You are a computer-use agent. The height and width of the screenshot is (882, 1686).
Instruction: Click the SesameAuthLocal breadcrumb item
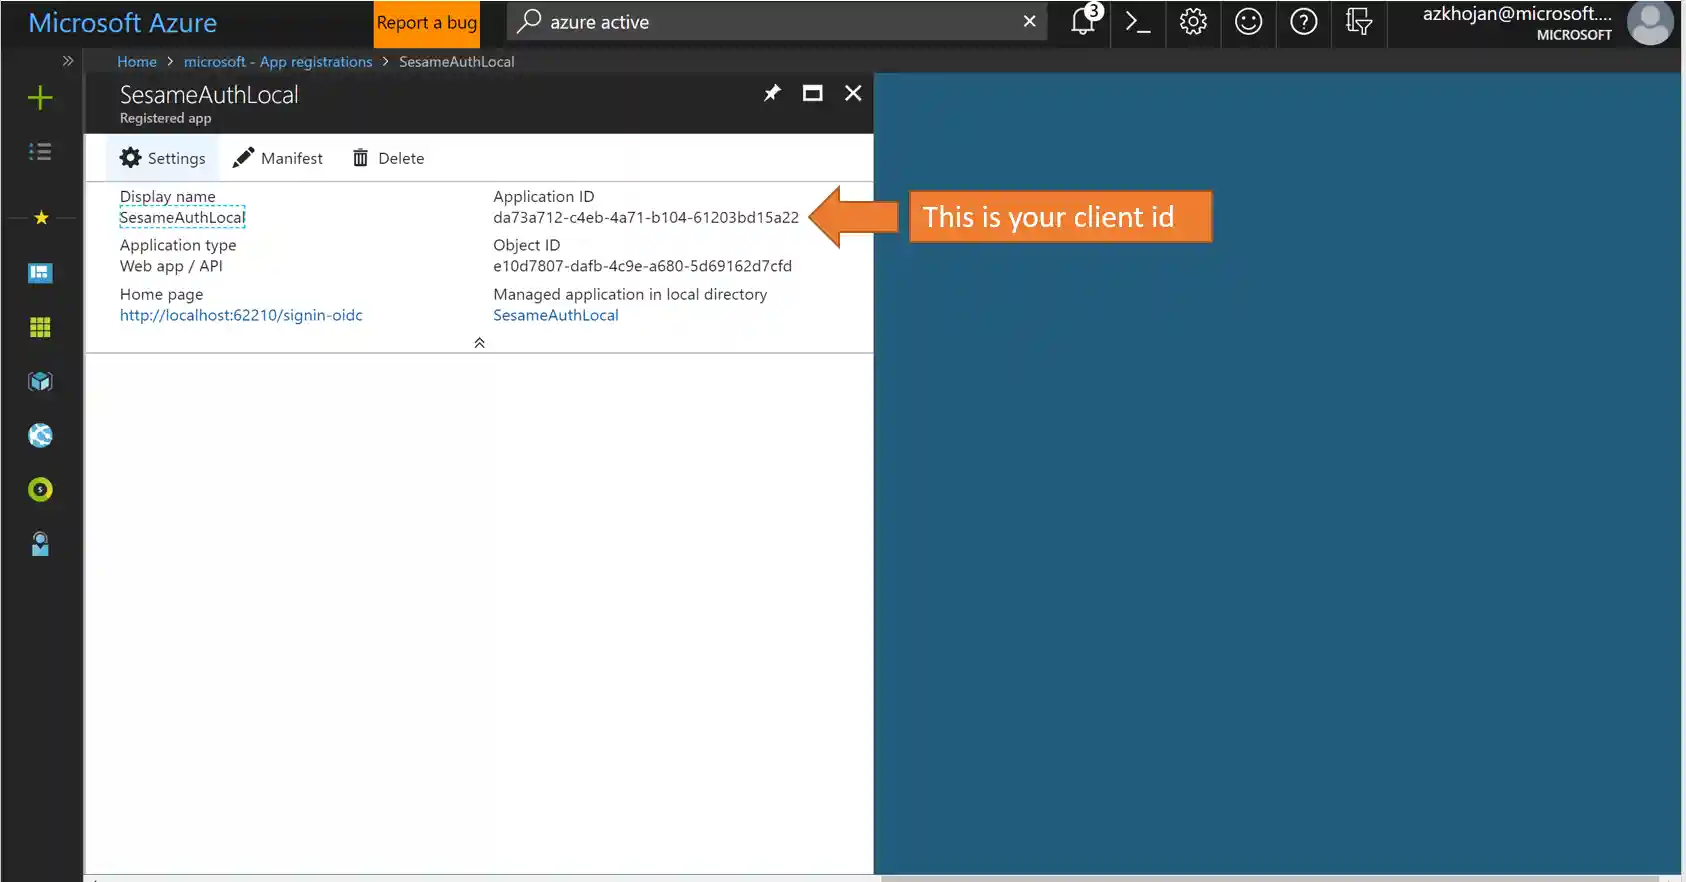pos(457,62)
